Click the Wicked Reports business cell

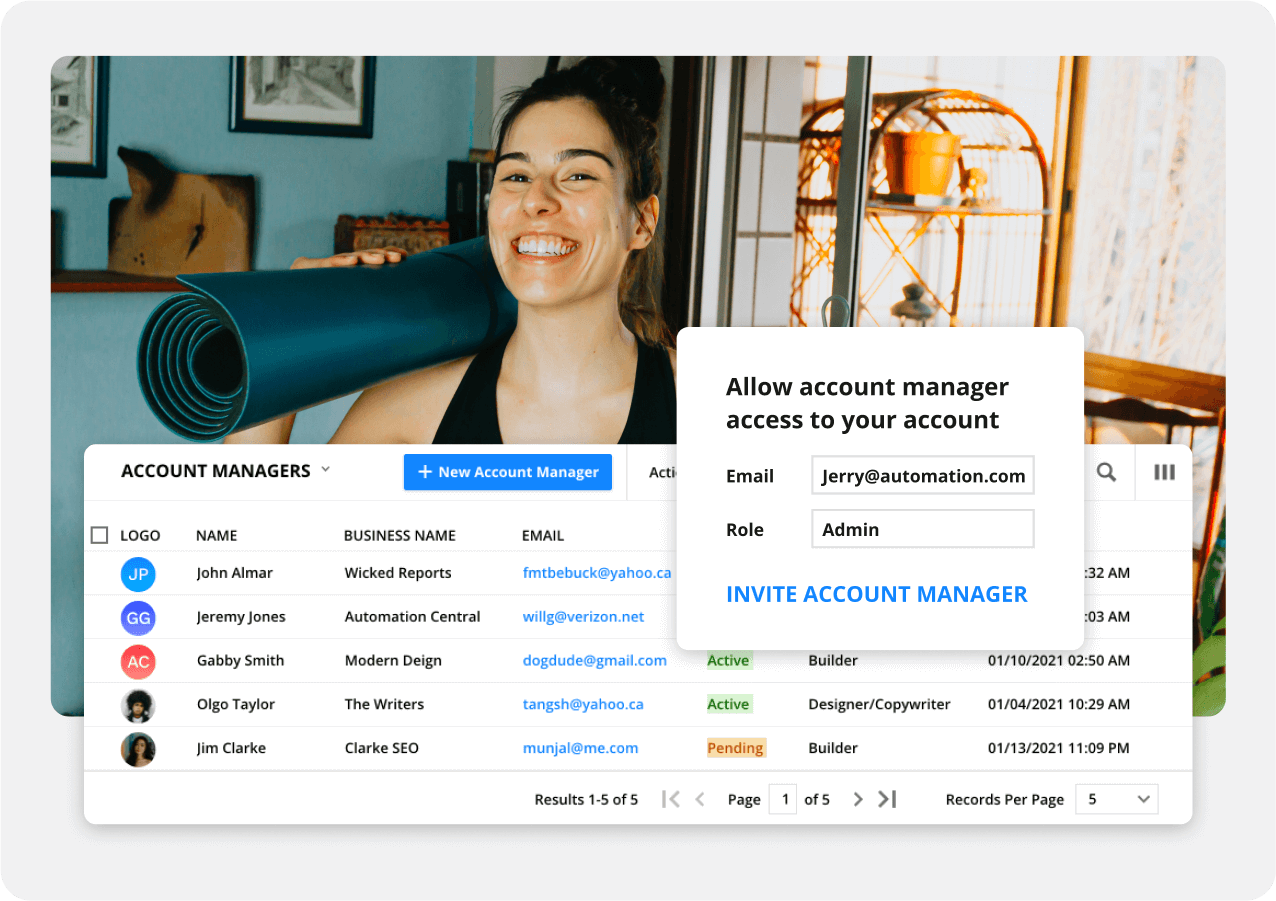click(x=398, y=573)
